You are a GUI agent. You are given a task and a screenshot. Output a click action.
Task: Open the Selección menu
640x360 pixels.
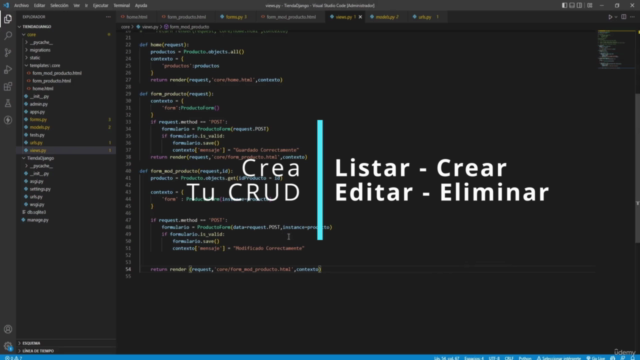pyautogui.click(x=59, y=5)
